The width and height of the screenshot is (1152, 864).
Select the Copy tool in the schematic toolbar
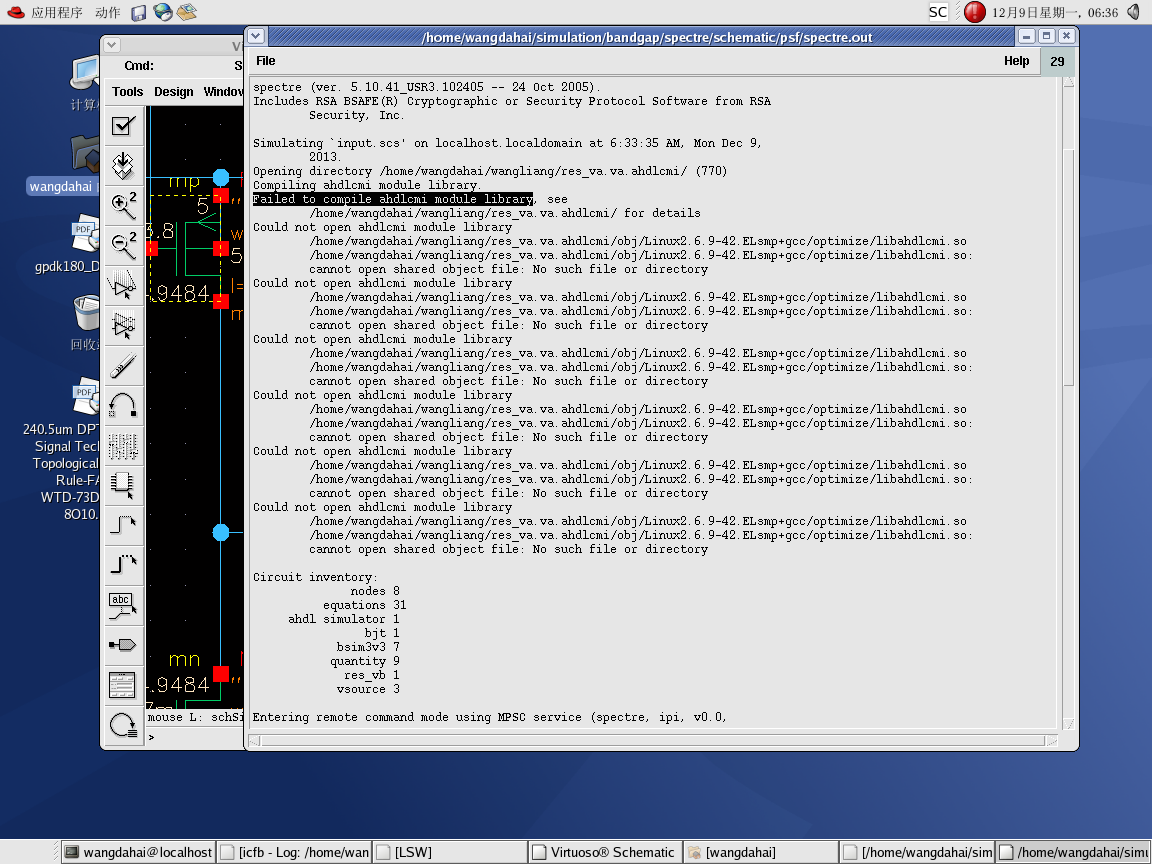(123, 324)
